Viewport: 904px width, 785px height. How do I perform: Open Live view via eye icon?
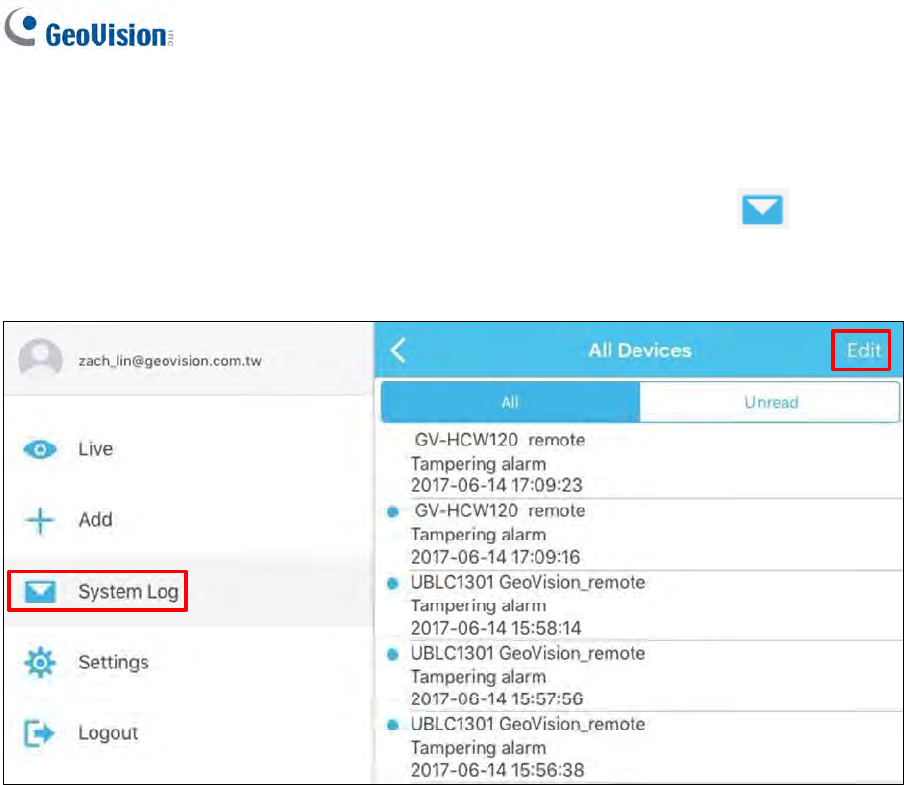click(40, 449)
